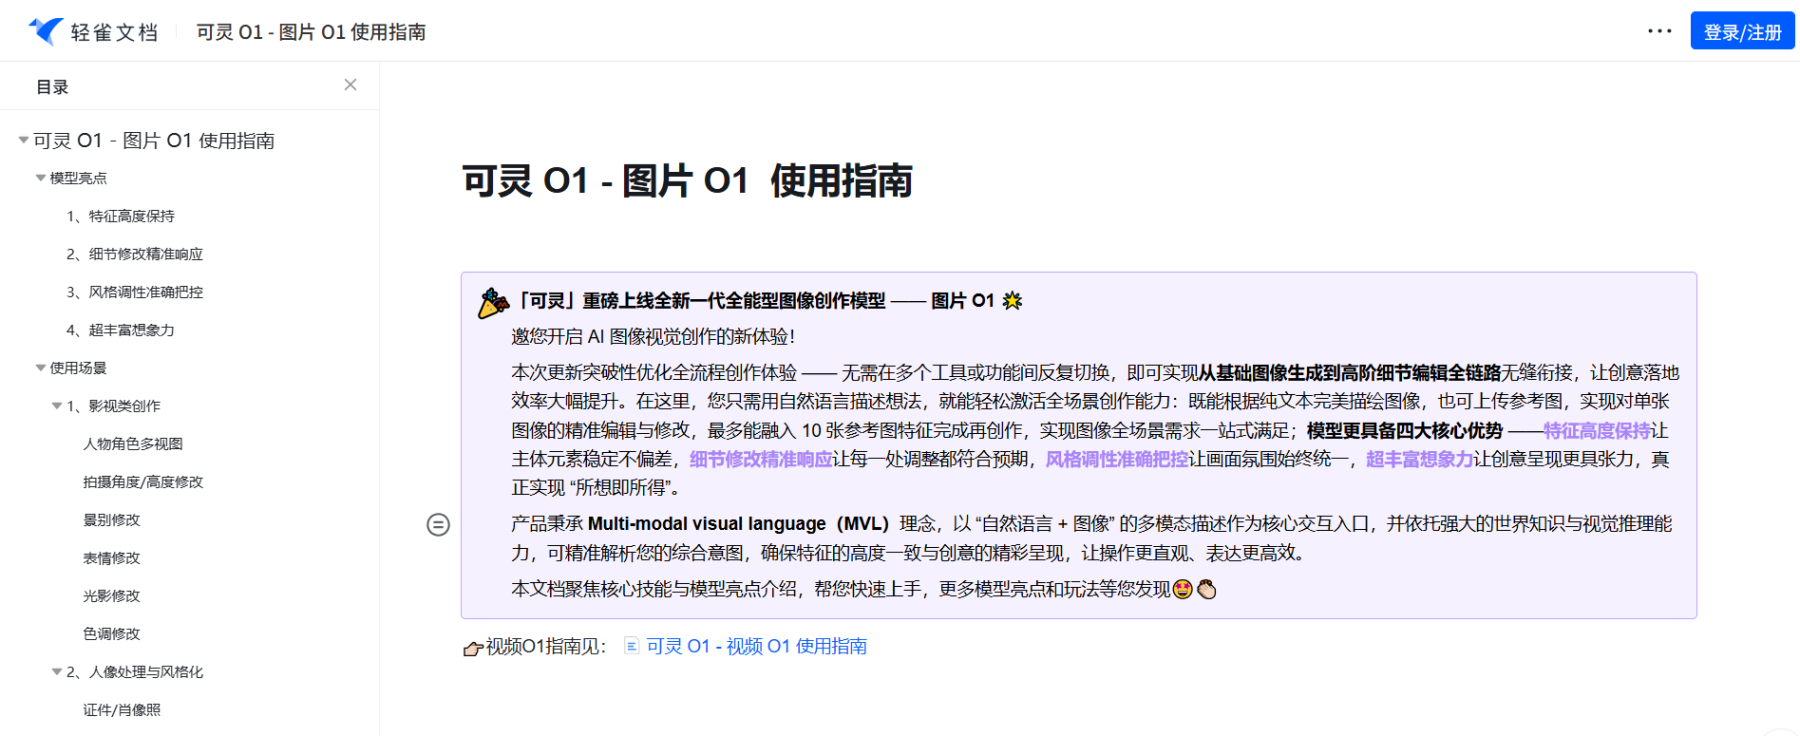Screen dimensions: 1800x736
Task: Click the 登录/注册 button
Action: 1742,31
